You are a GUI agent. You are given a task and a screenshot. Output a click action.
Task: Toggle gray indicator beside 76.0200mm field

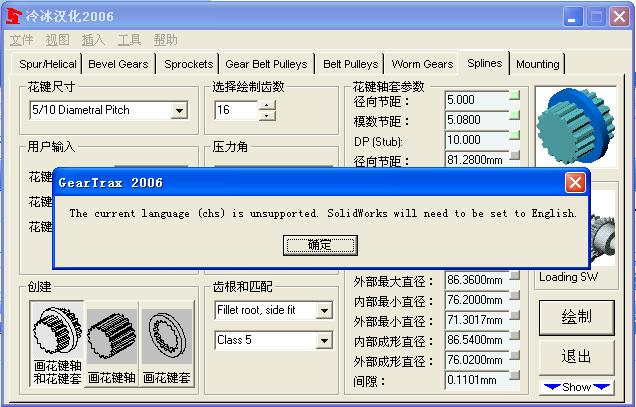(x=515, y=355)
